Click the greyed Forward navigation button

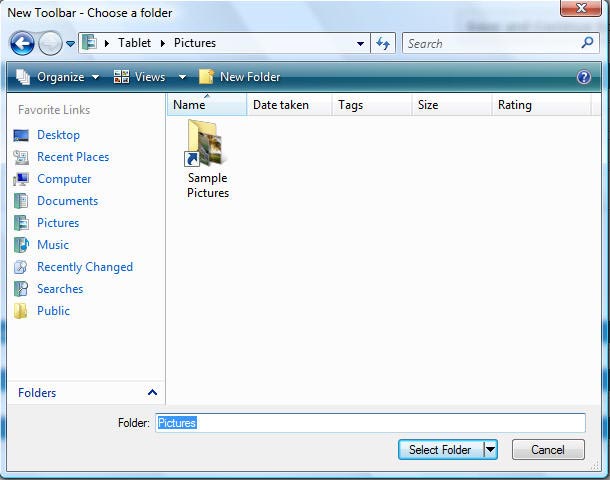point(50,43)
